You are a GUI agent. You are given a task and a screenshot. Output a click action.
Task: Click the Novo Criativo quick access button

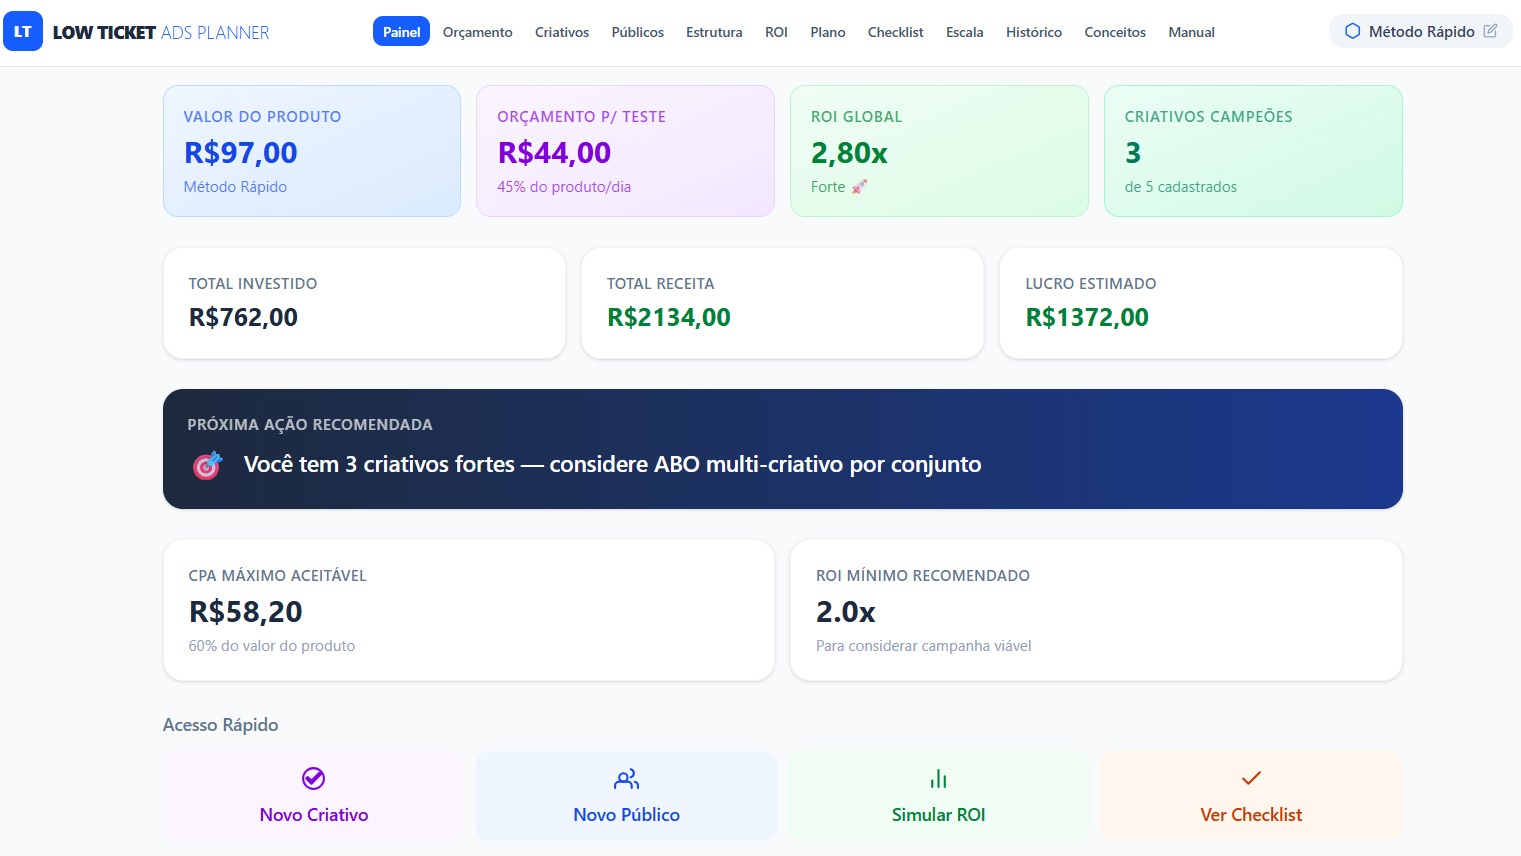pyautogui.click(x=314, y=796)
